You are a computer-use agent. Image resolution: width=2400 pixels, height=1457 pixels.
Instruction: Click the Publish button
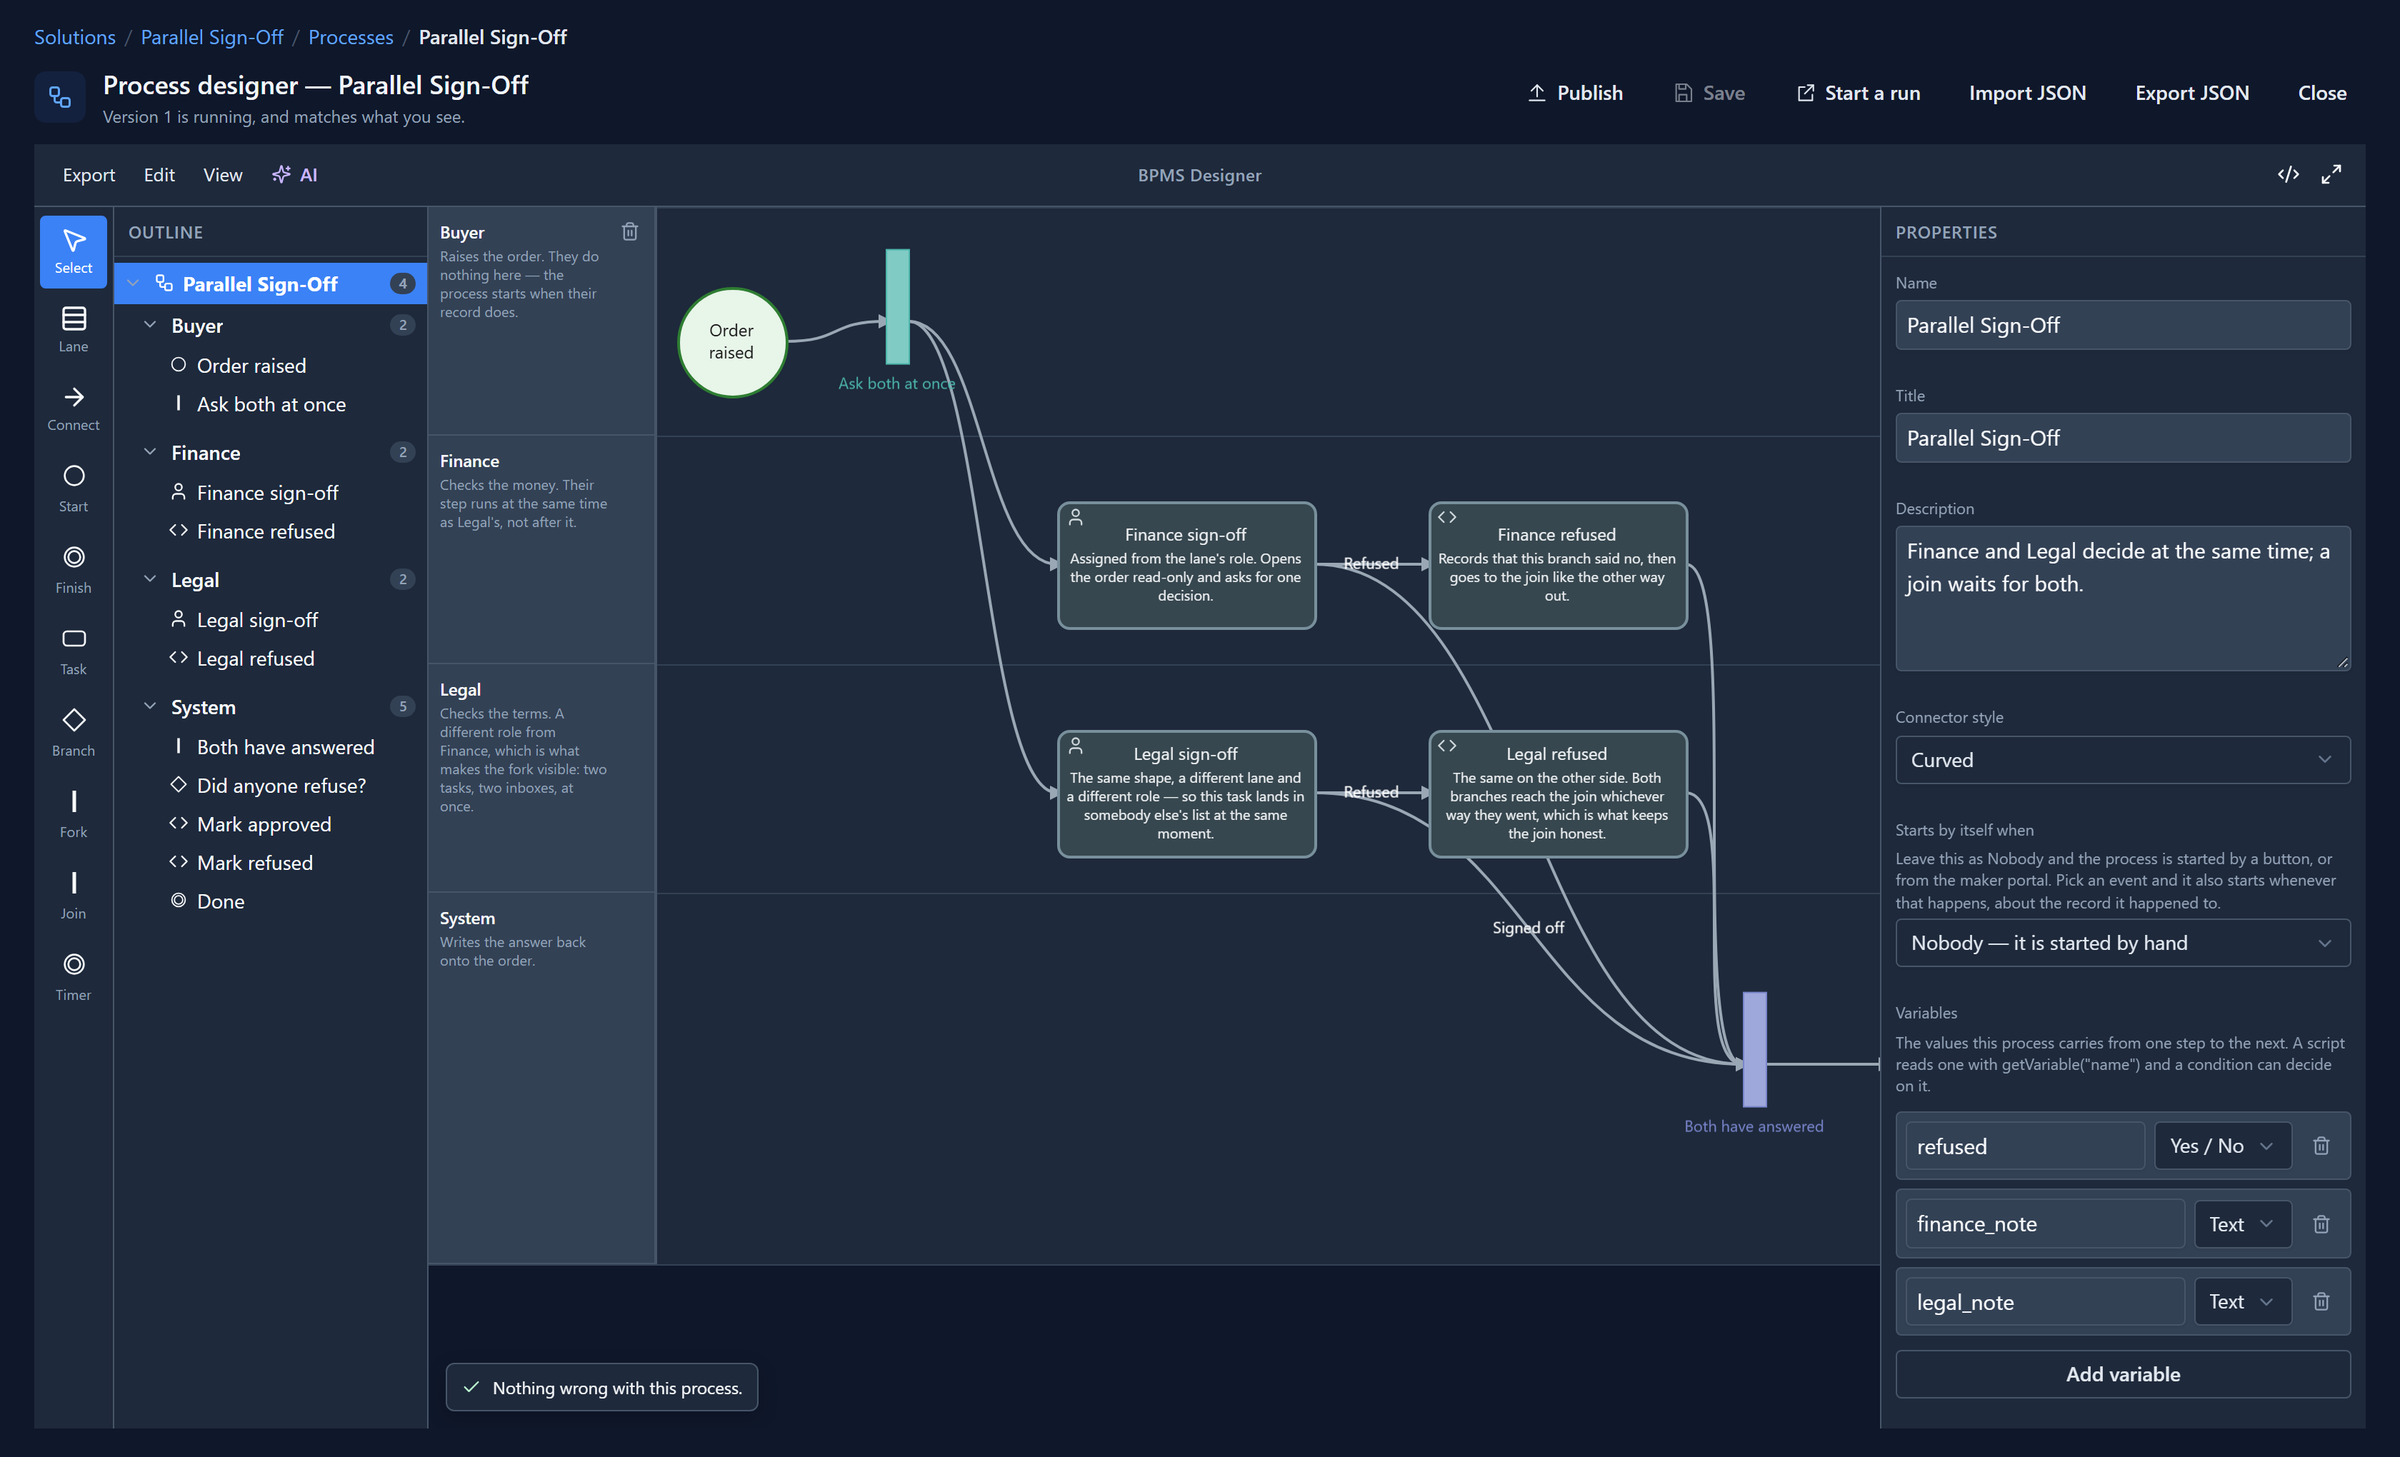(x=1575, y=93)
